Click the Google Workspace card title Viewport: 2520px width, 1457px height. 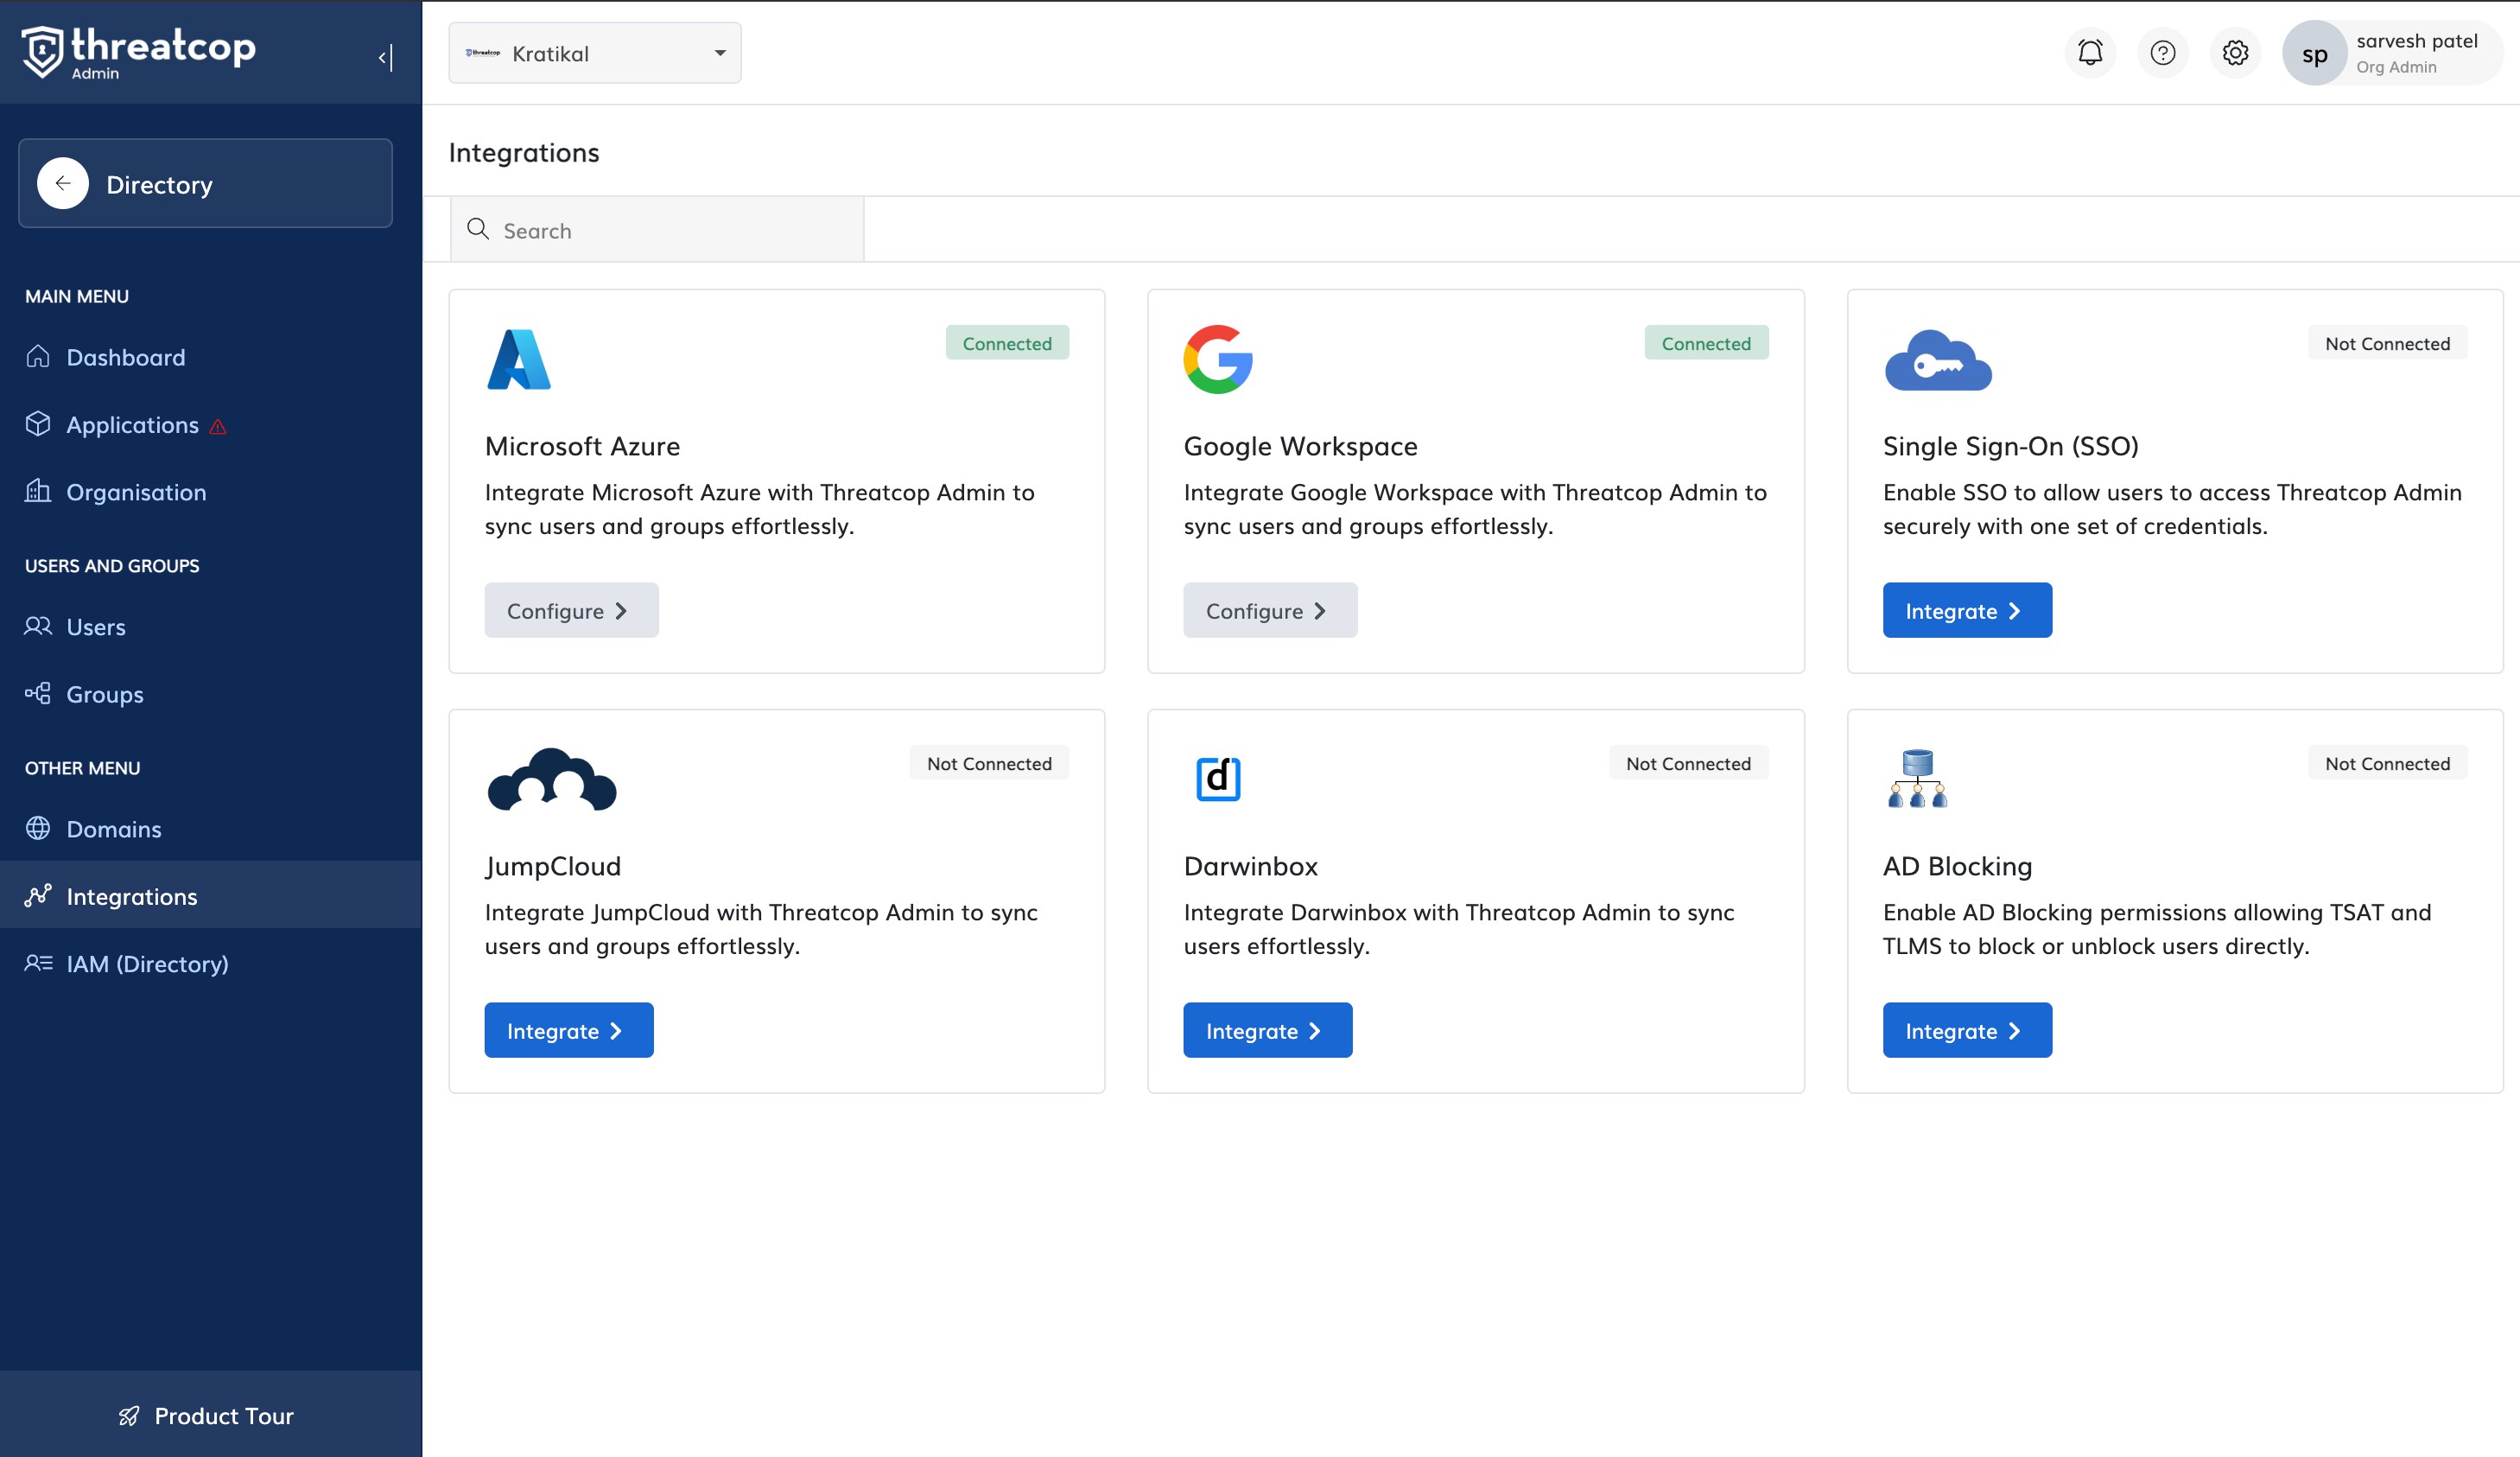point(1300,446)
